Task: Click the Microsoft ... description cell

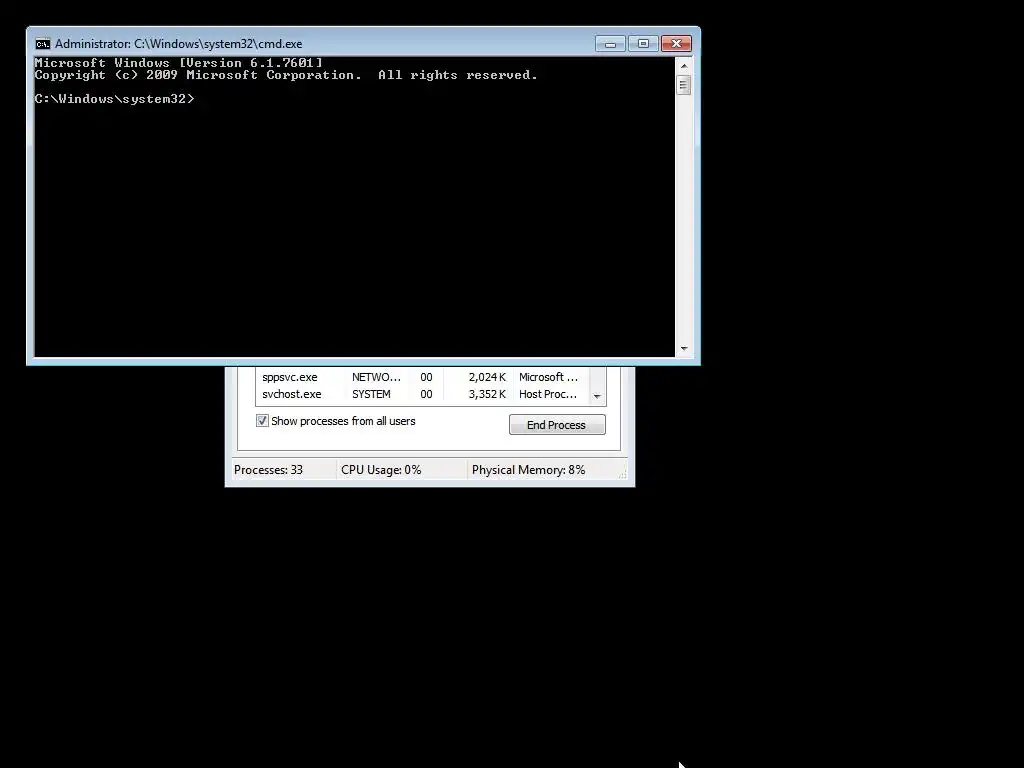Action: pyautogui.click(x=548, y=377)
